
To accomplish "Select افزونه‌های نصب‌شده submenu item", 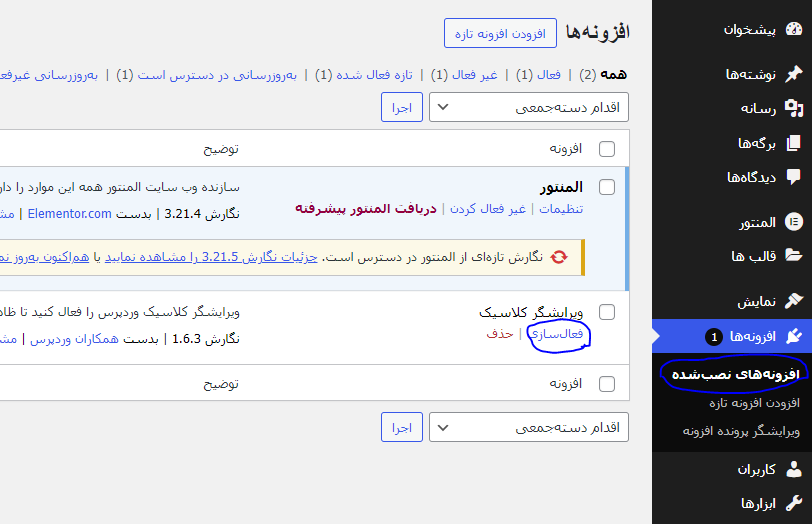I will click(x=735, y=374).
